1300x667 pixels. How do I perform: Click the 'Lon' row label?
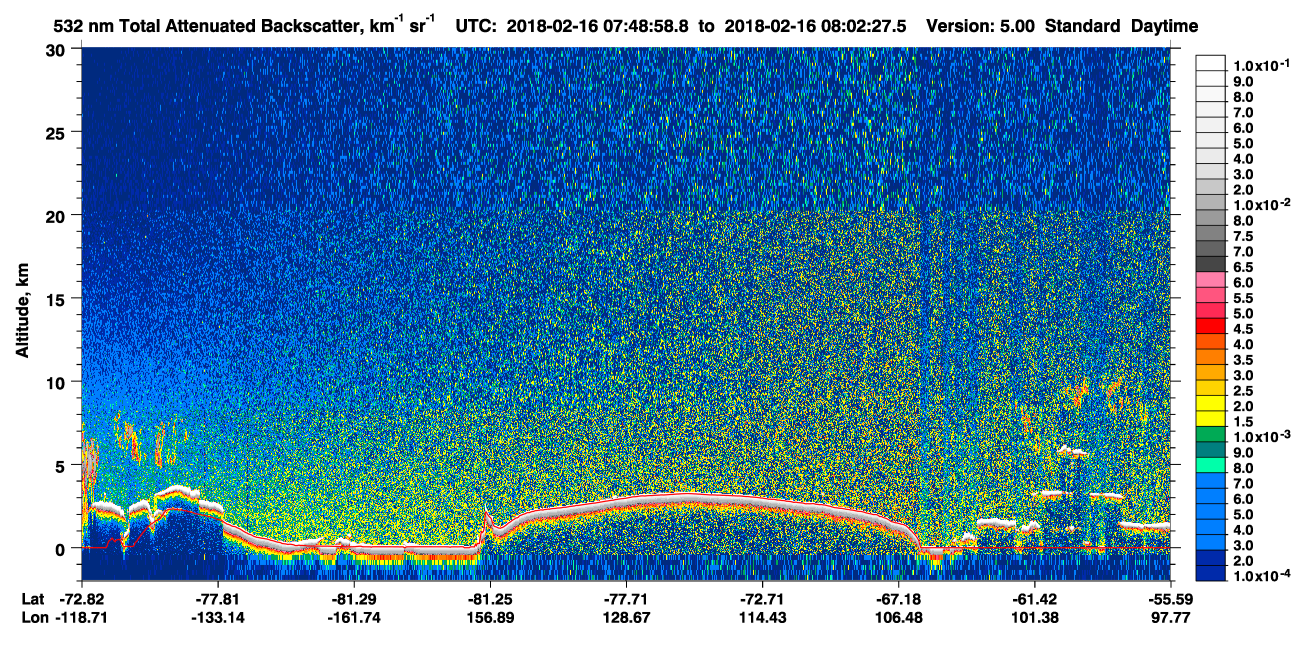[34, 618]
